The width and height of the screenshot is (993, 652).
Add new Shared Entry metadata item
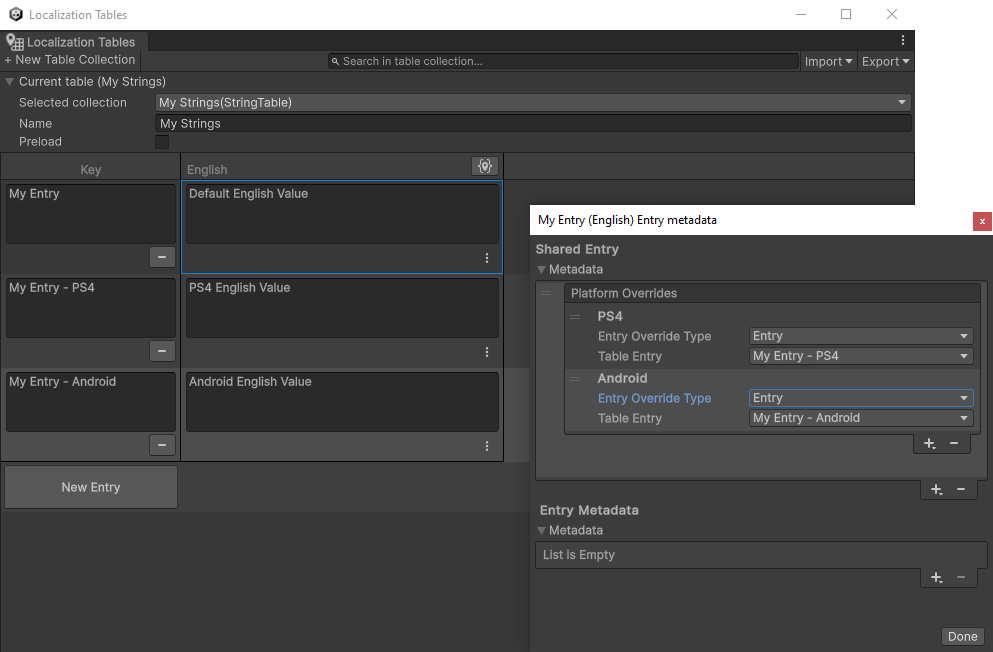[x=936, y=489]
